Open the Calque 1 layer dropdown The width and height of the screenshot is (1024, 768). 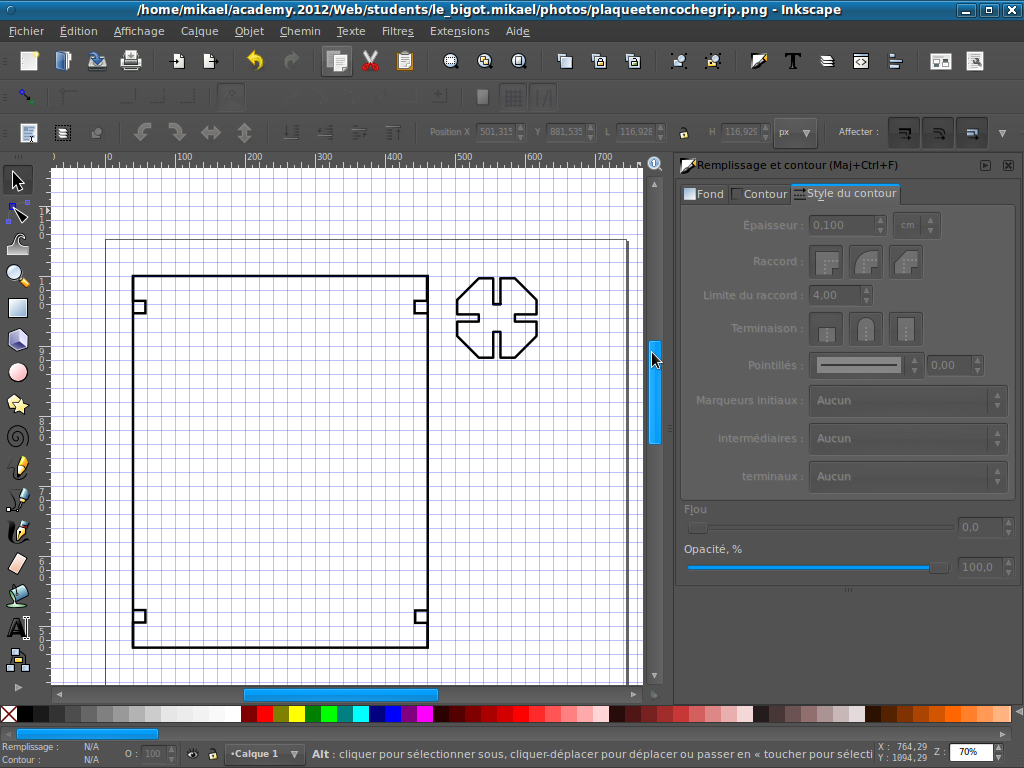[264, 753]
